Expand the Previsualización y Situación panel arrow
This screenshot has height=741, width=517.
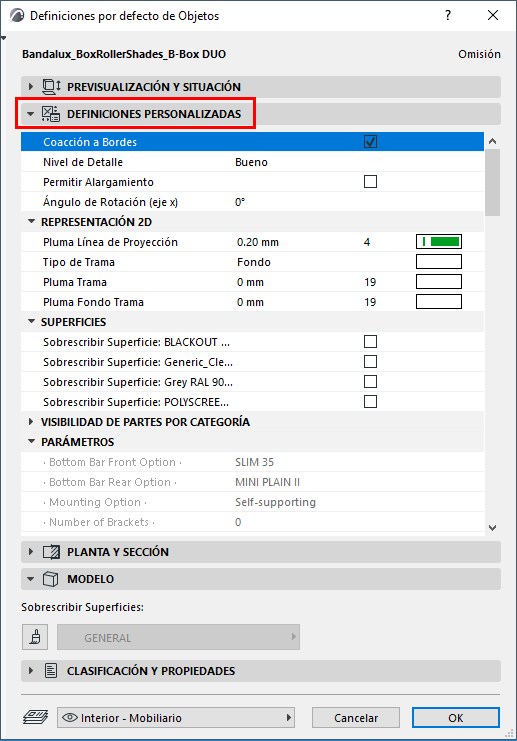coord(31,86)
